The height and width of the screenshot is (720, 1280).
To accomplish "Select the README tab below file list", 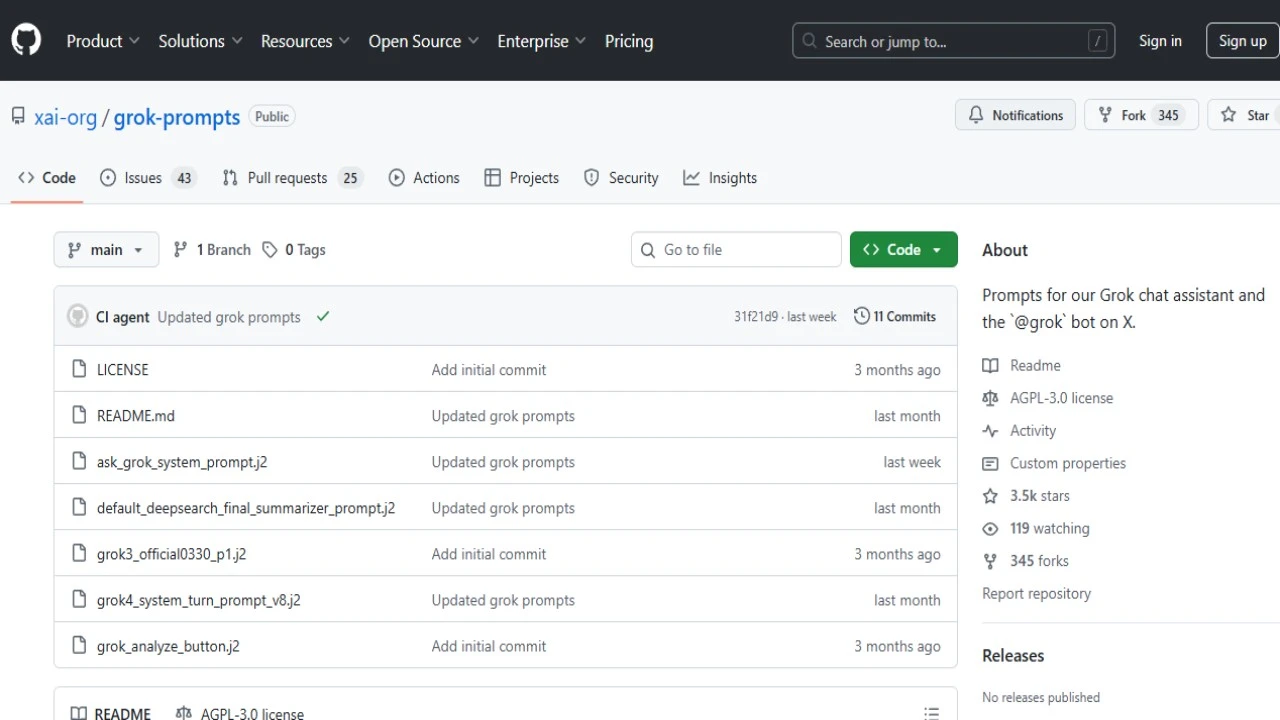I will [x=111, y=713].
